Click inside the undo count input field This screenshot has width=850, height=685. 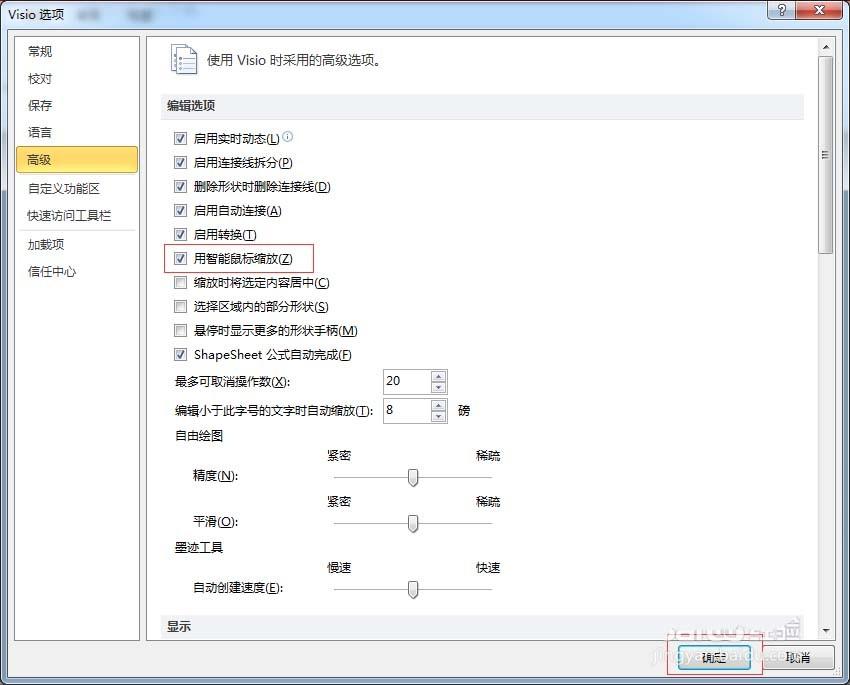click(x=405, y=381)
